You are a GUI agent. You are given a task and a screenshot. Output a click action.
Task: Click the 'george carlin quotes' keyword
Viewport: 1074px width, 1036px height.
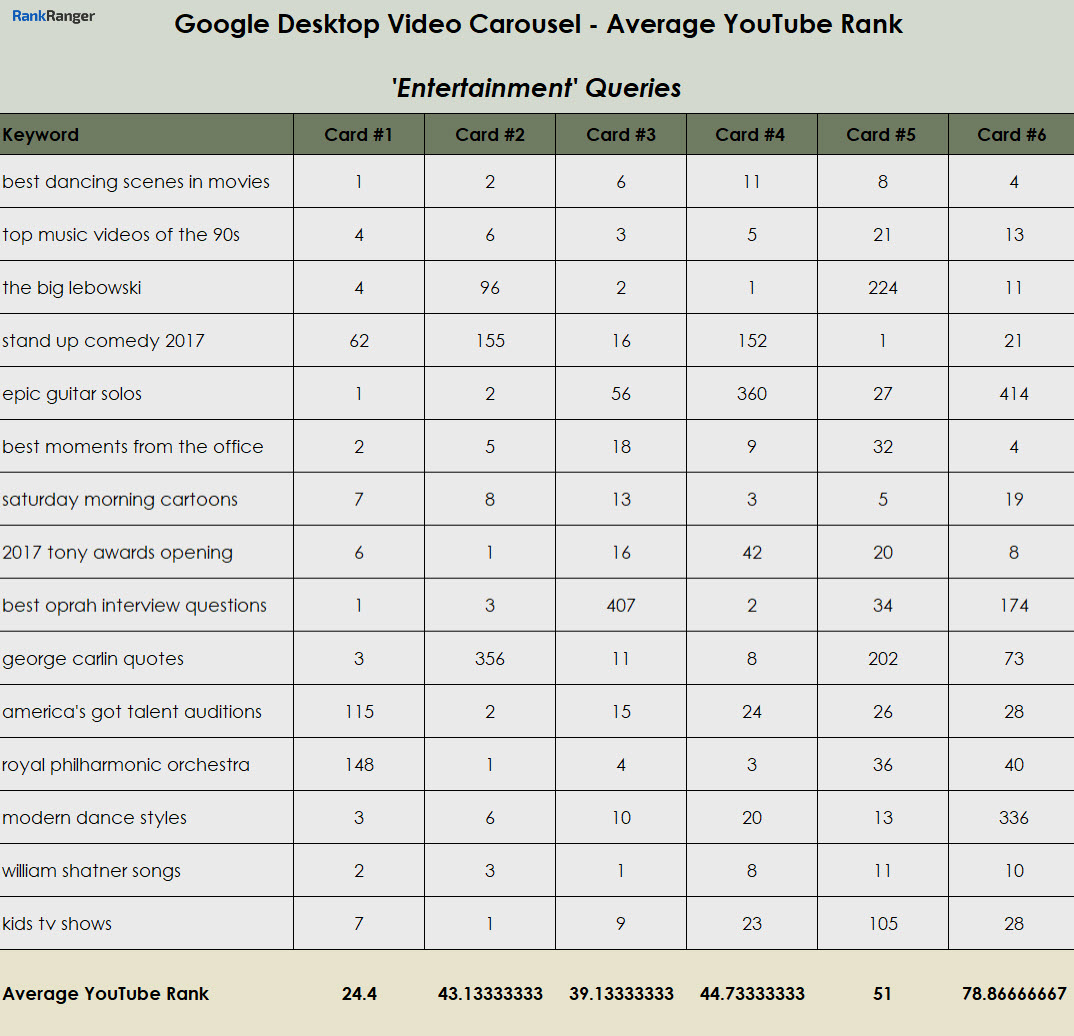(93, 659)
